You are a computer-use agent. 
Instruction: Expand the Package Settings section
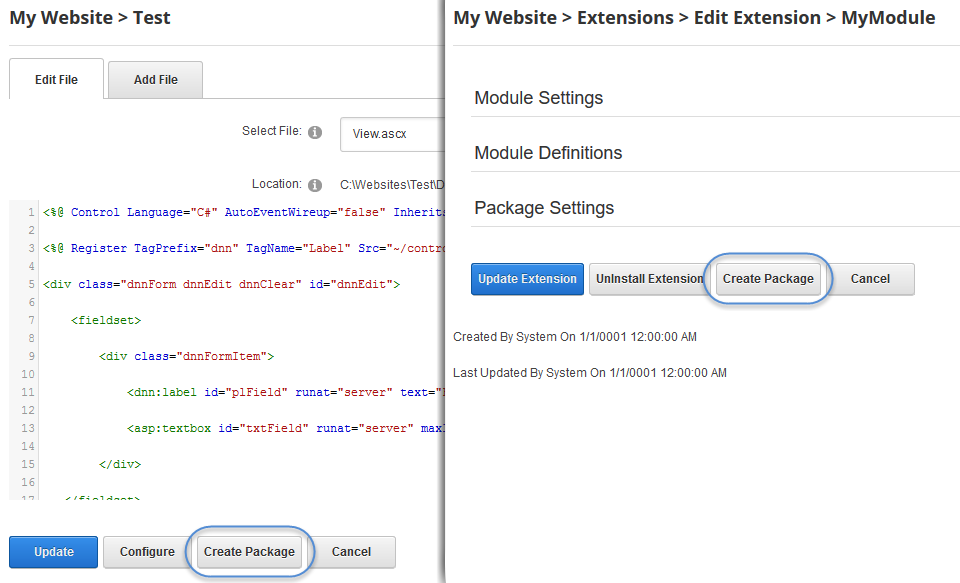pos(544,208)
